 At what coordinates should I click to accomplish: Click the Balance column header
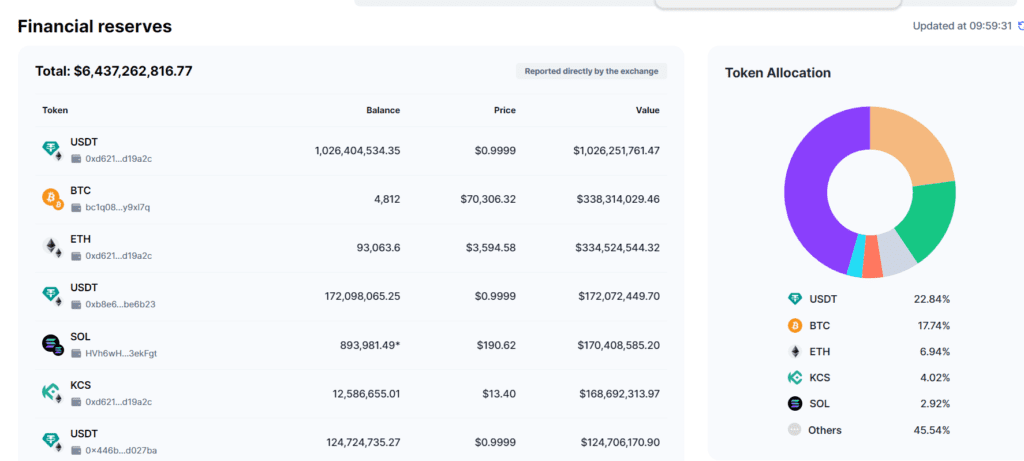click(382, 110)
